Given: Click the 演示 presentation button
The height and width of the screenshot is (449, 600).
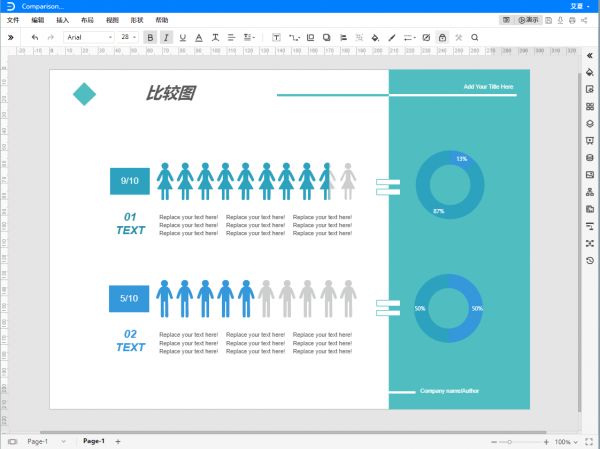Looking at the screenshot, I should (528, 20).
